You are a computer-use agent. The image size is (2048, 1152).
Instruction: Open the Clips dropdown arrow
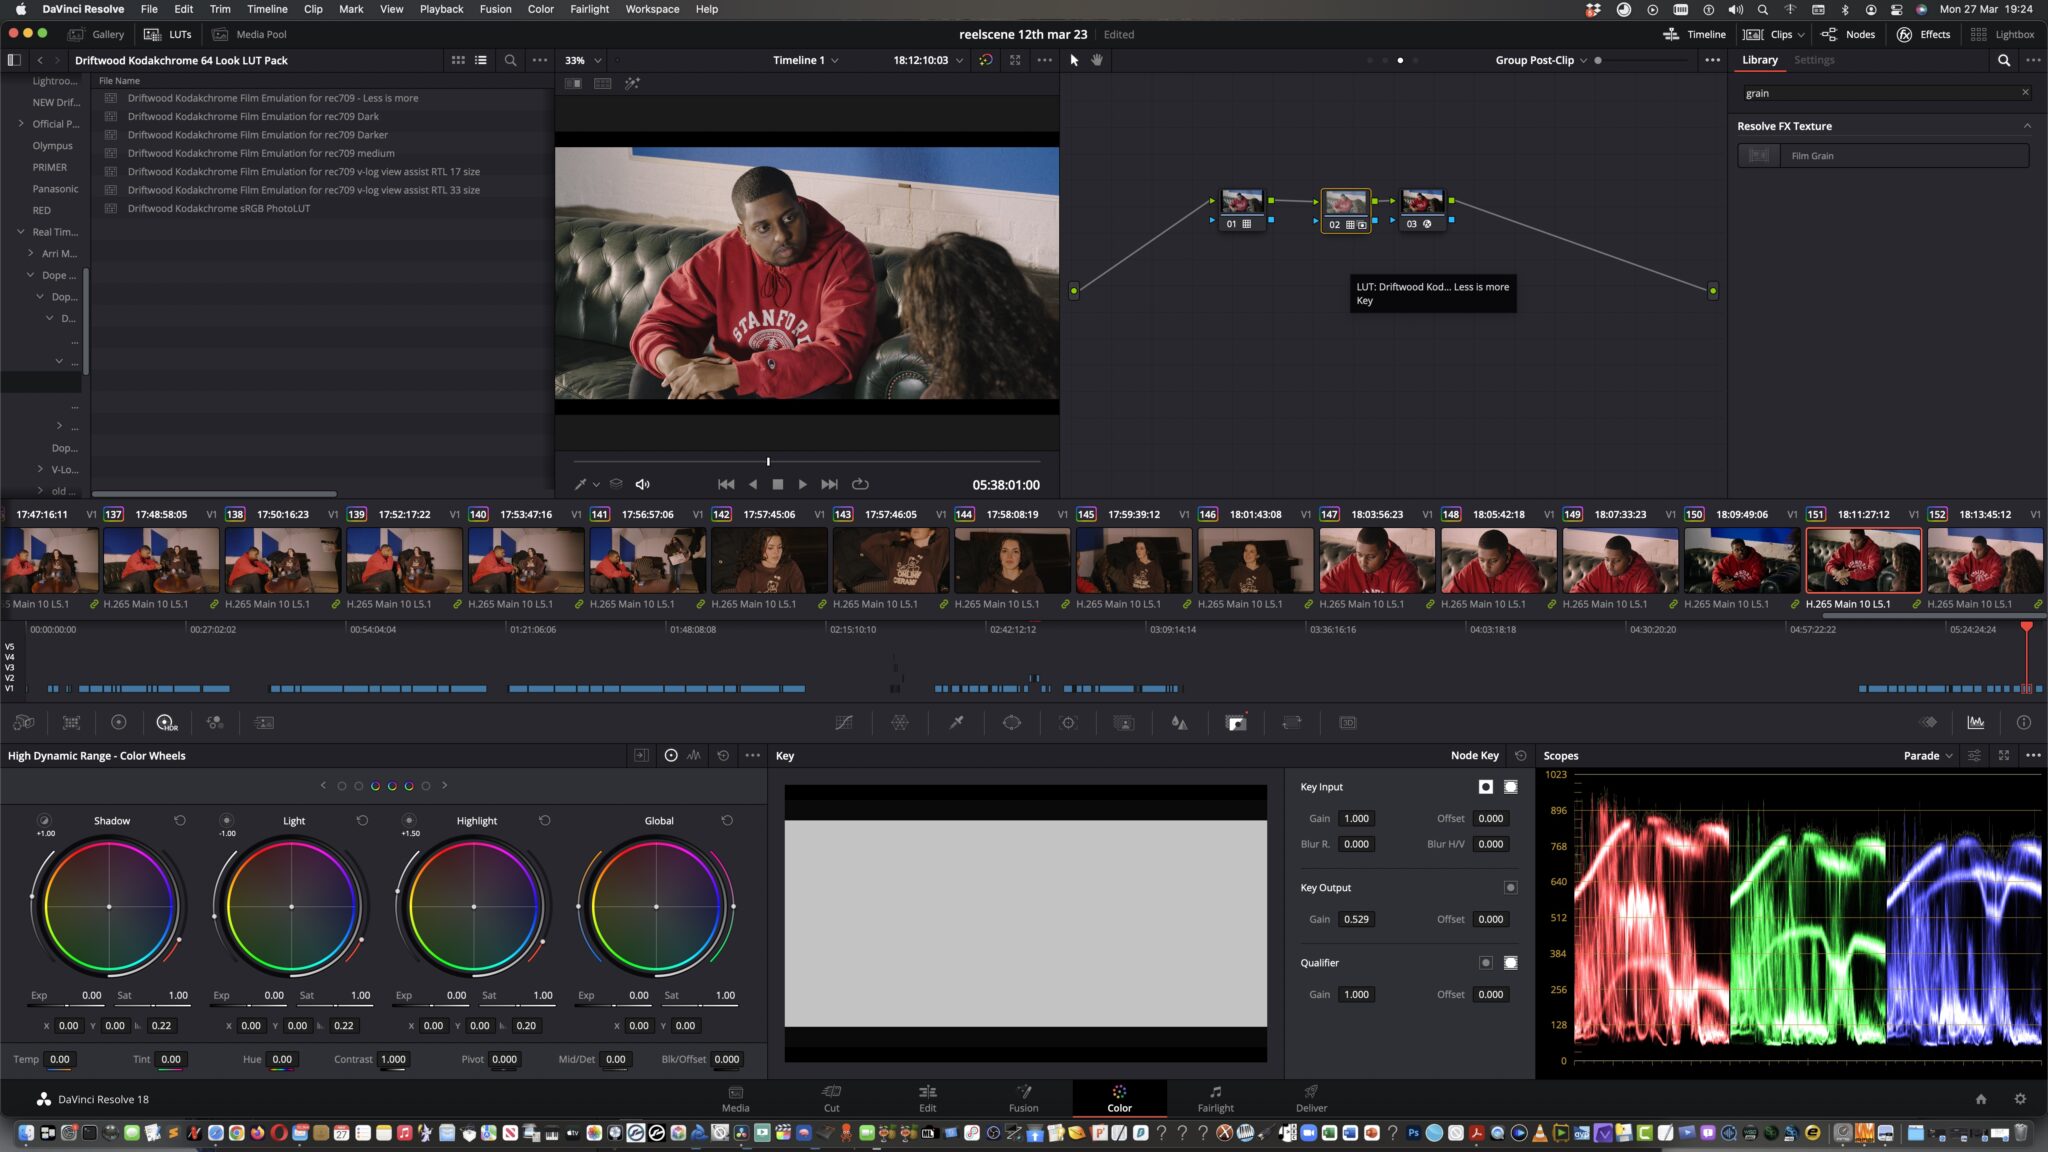[1801, 33]
